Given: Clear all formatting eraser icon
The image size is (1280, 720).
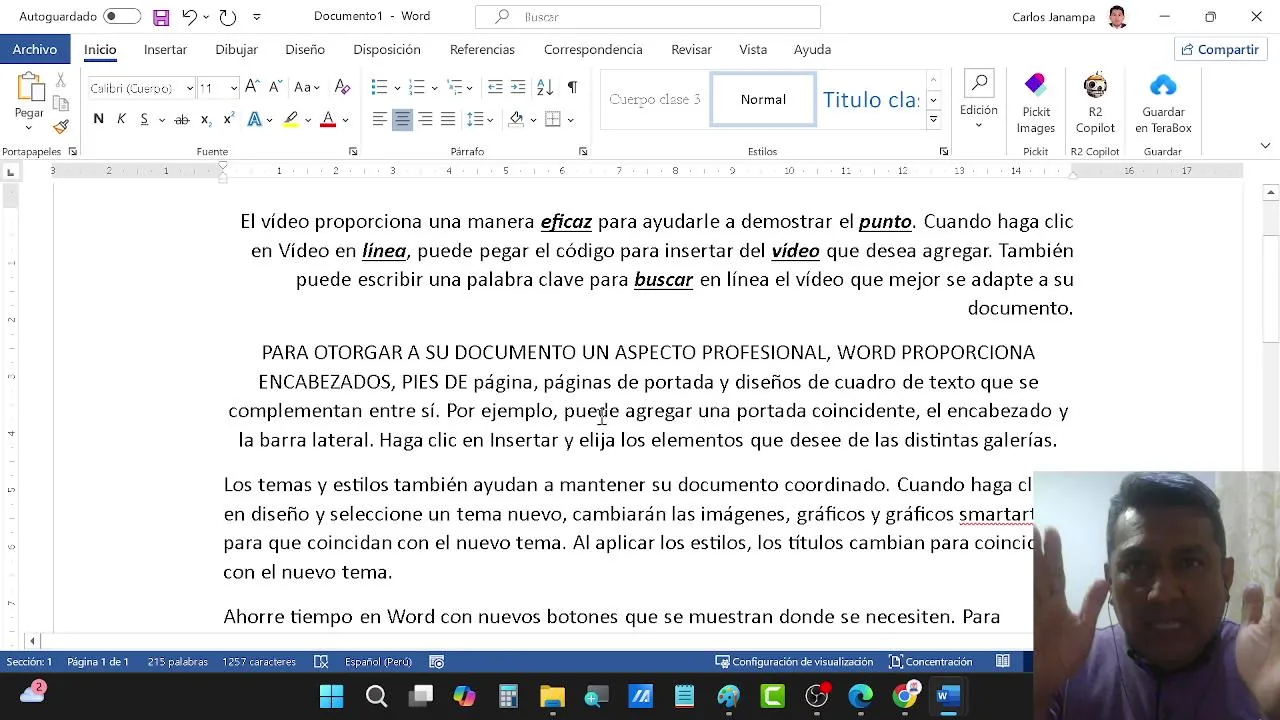Looking at the screenshot, I should (x=342, y=88).
